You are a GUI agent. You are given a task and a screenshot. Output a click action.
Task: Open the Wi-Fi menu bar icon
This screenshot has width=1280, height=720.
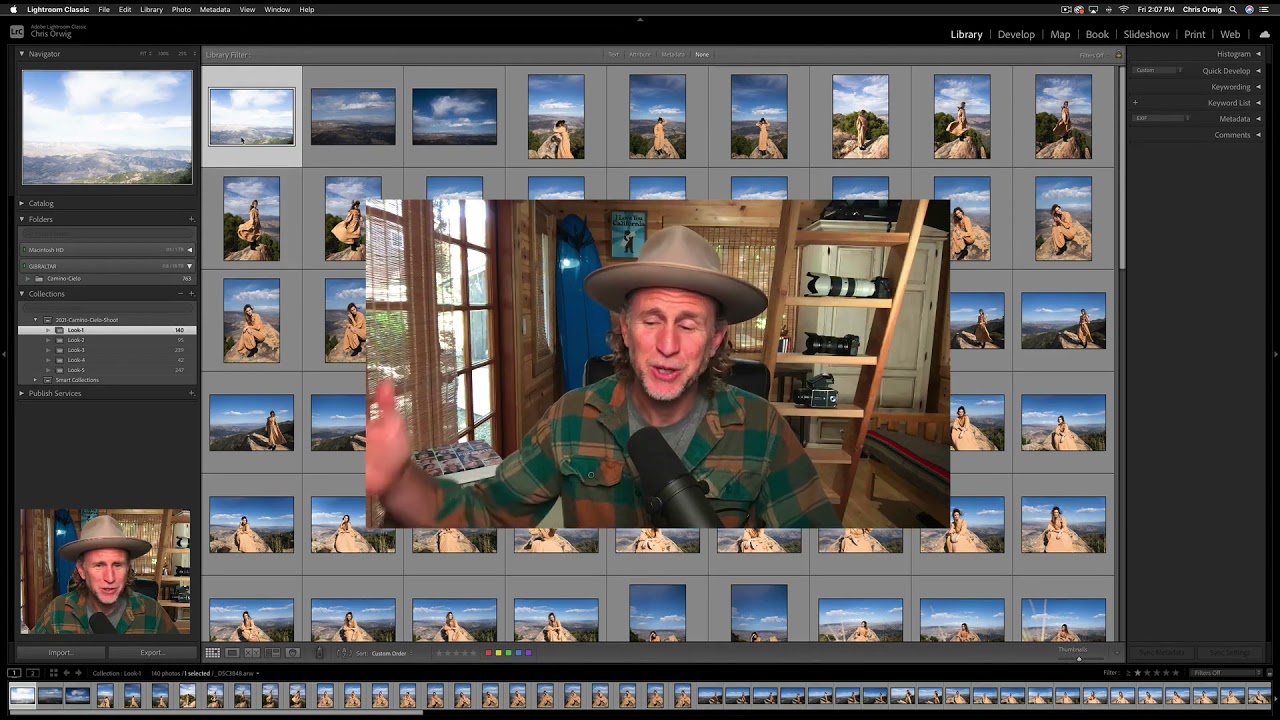[x=1123, y=9]
